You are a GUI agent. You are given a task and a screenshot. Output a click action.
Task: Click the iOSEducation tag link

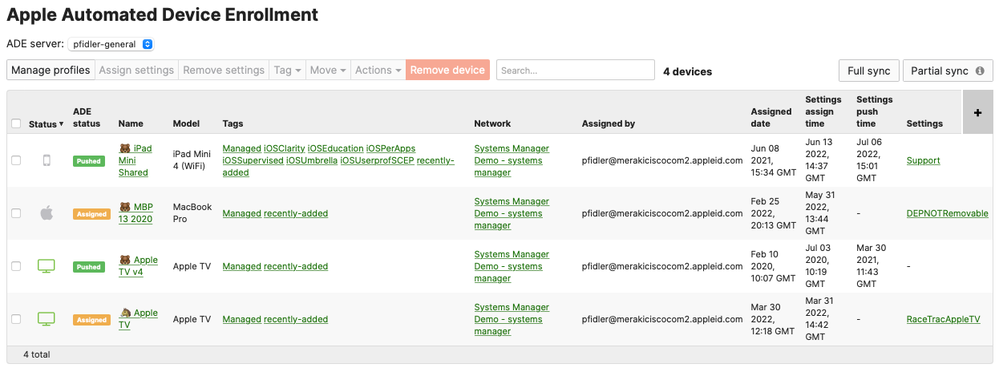tap(335, 148)
